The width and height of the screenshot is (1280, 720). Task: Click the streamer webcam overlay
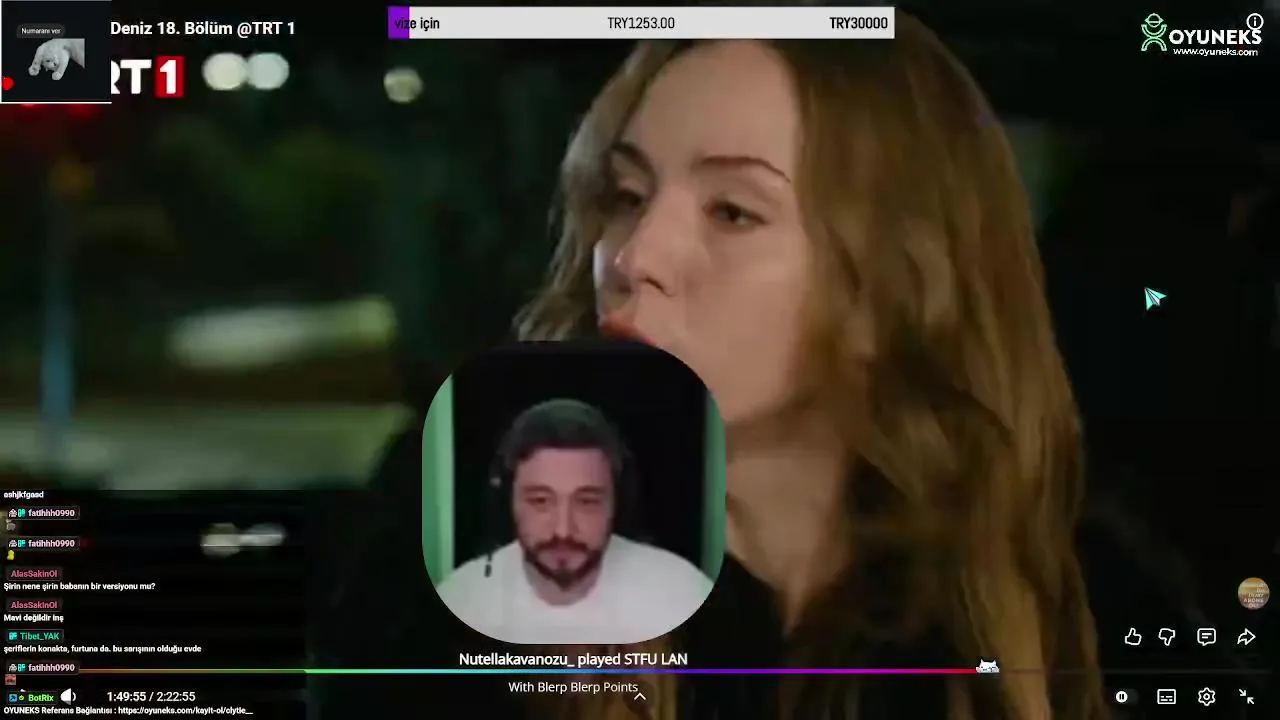point(573,493)
